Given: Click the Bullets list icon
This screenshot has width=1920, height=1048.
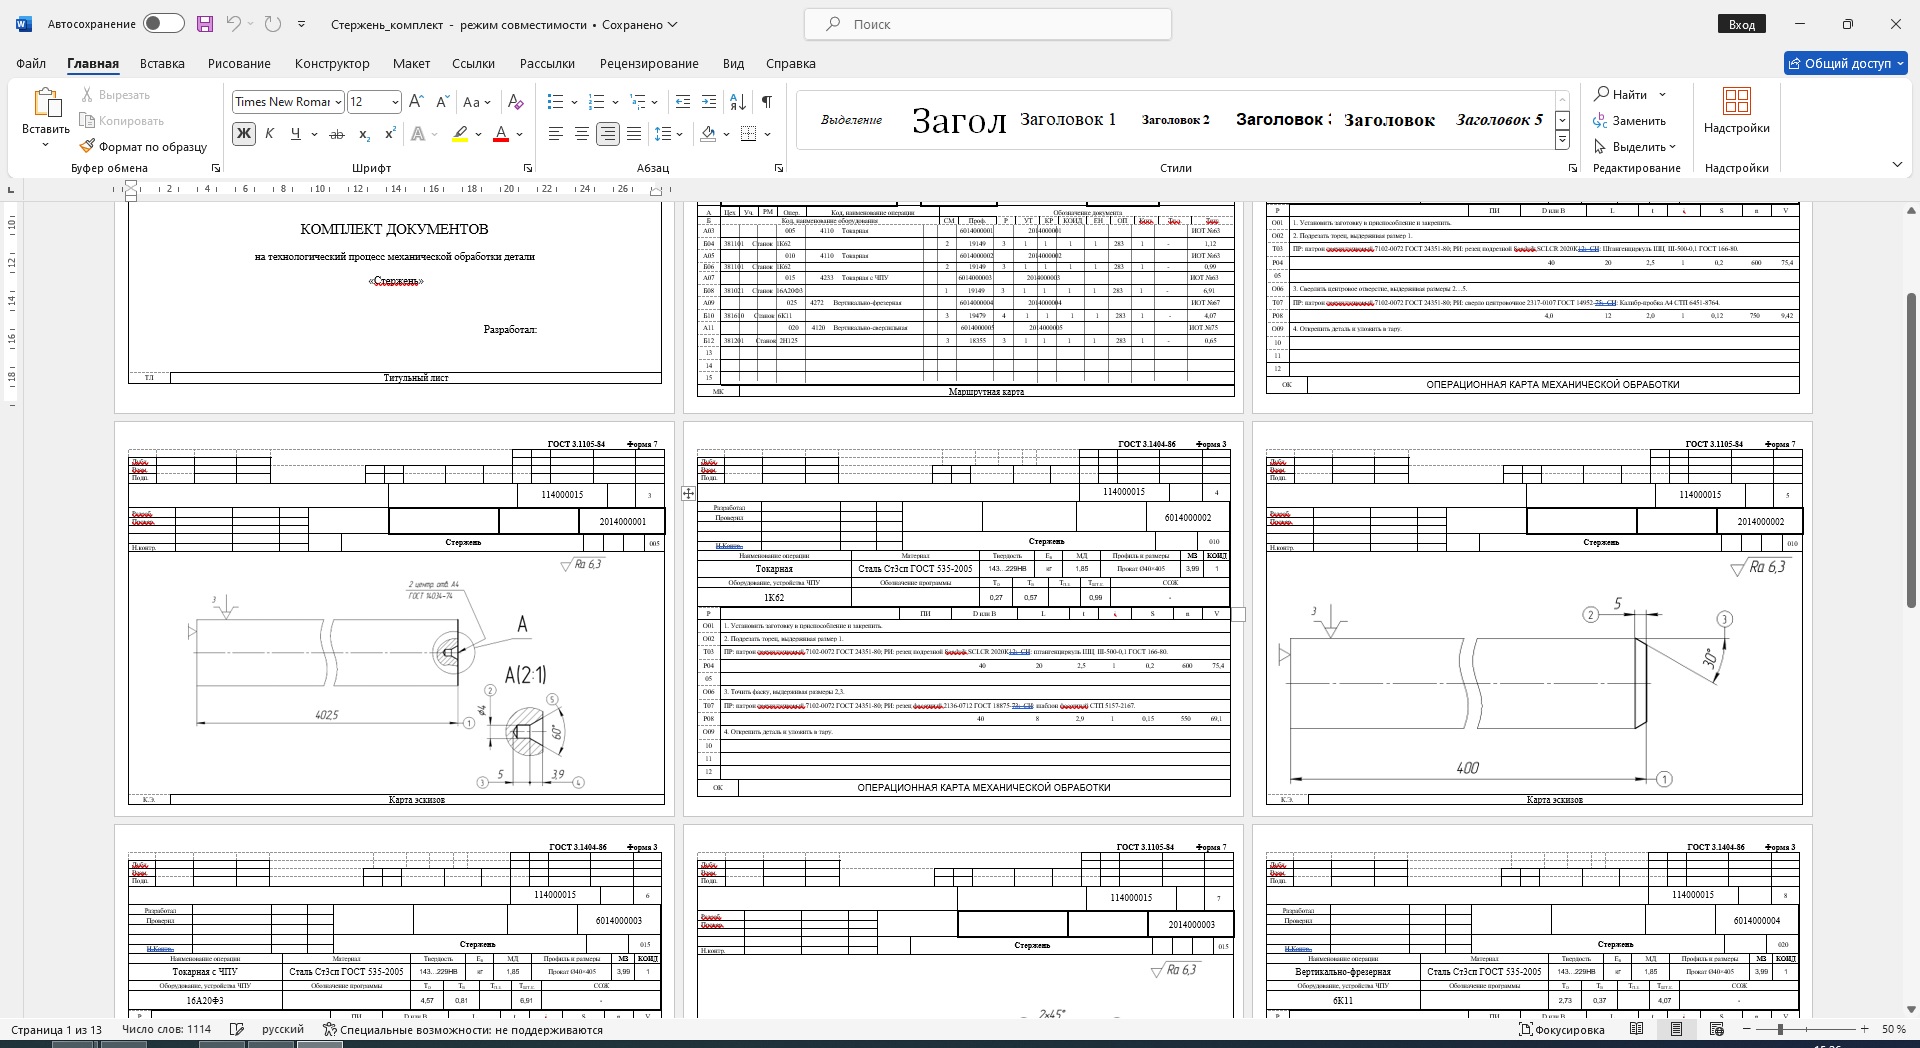Looking at the screenshot, I should [556, 102].
